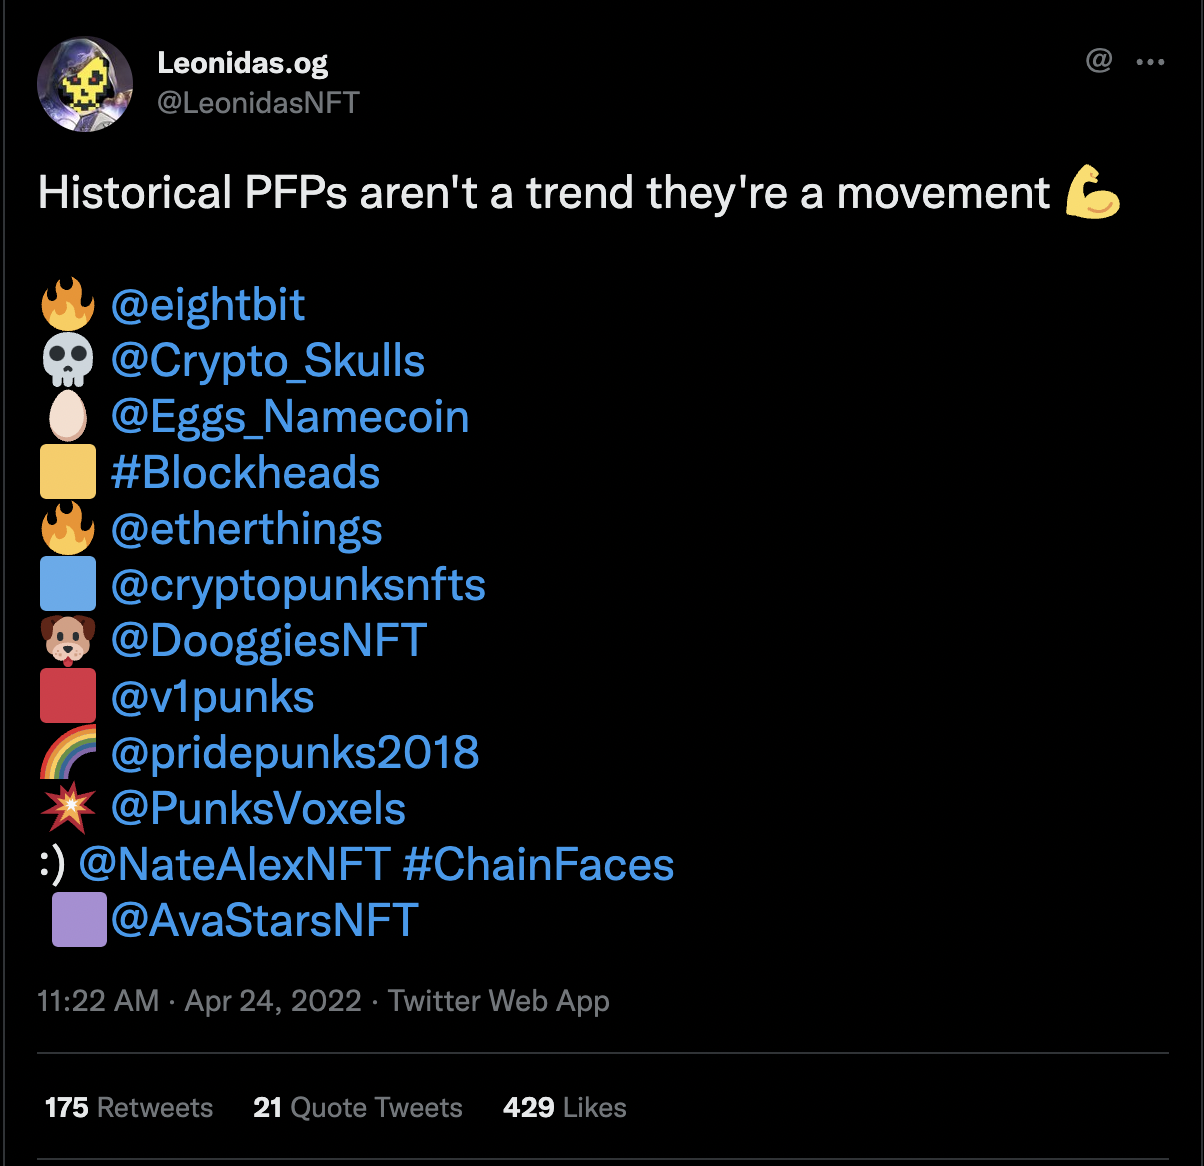Click the #Blockheads hashtag

coord(246,473)
